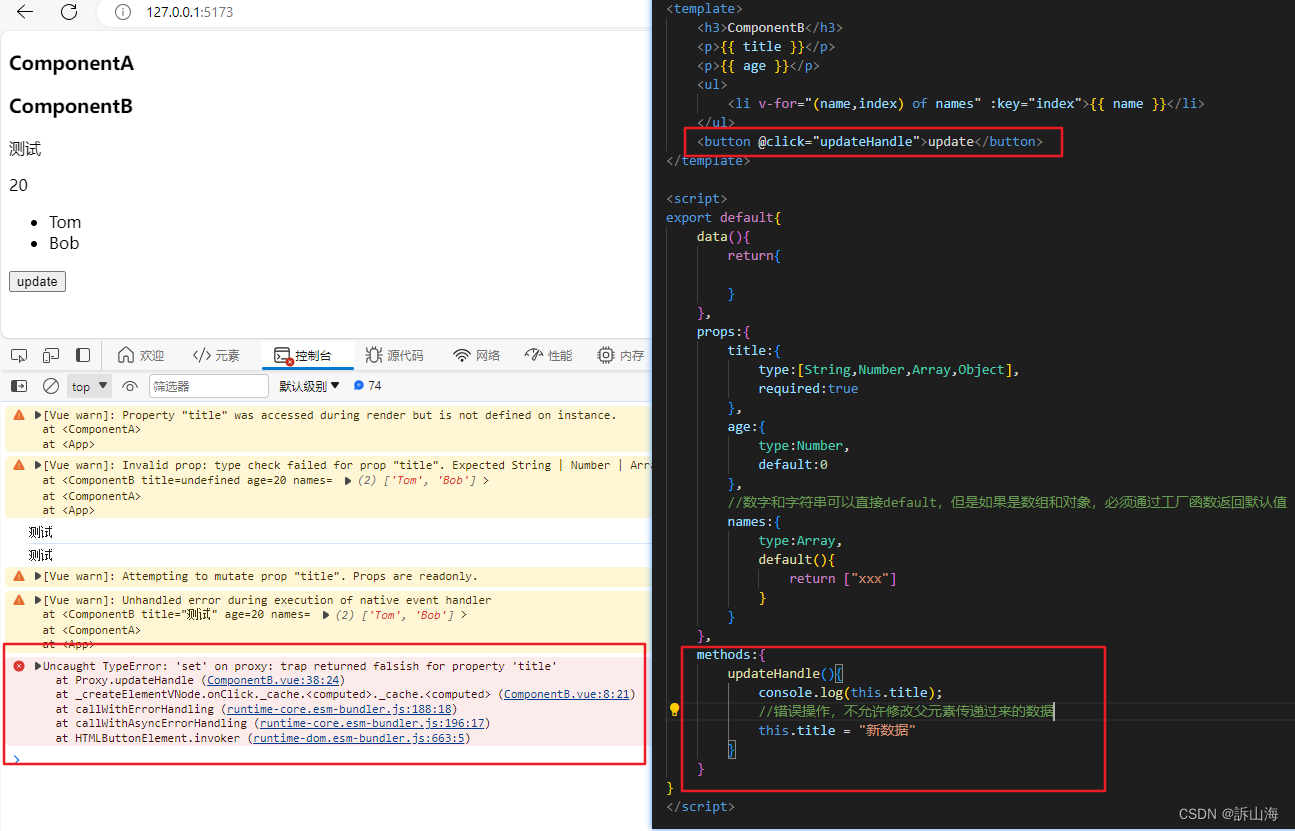The width and height of the screenshot is (1295, 831).
Task: Expand the Uncaught TypeError message
Action: click(38, 666)
